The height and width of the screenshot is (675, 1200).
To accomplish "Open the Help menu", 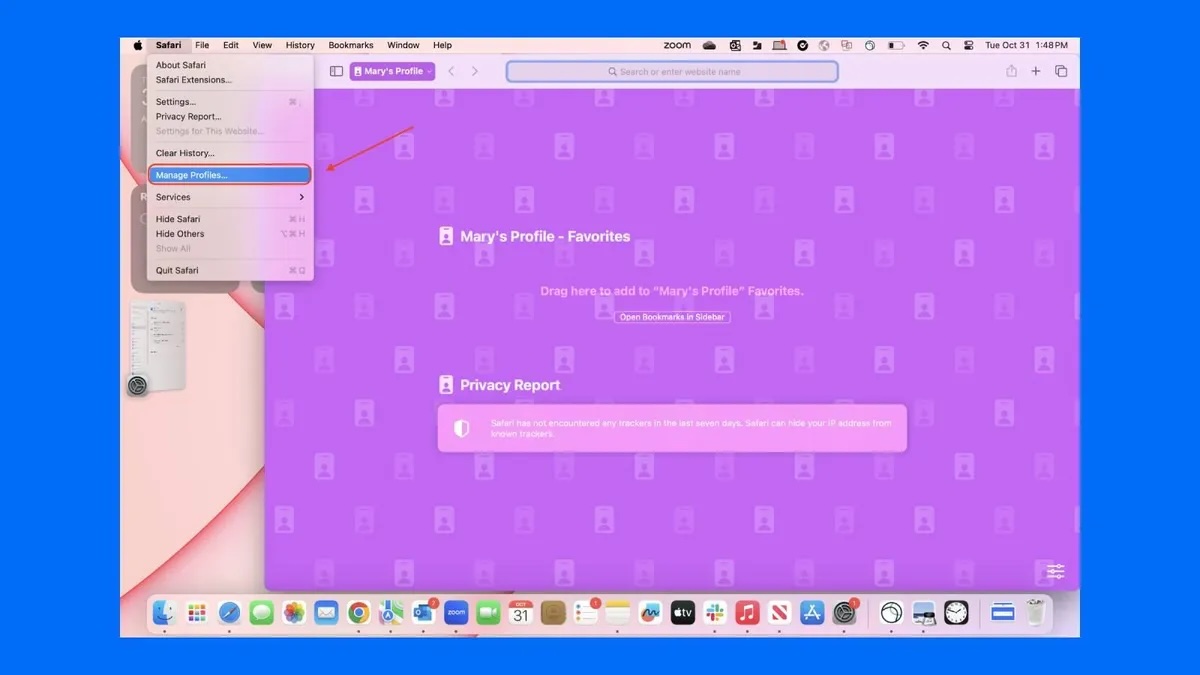I will click(442, 45).
